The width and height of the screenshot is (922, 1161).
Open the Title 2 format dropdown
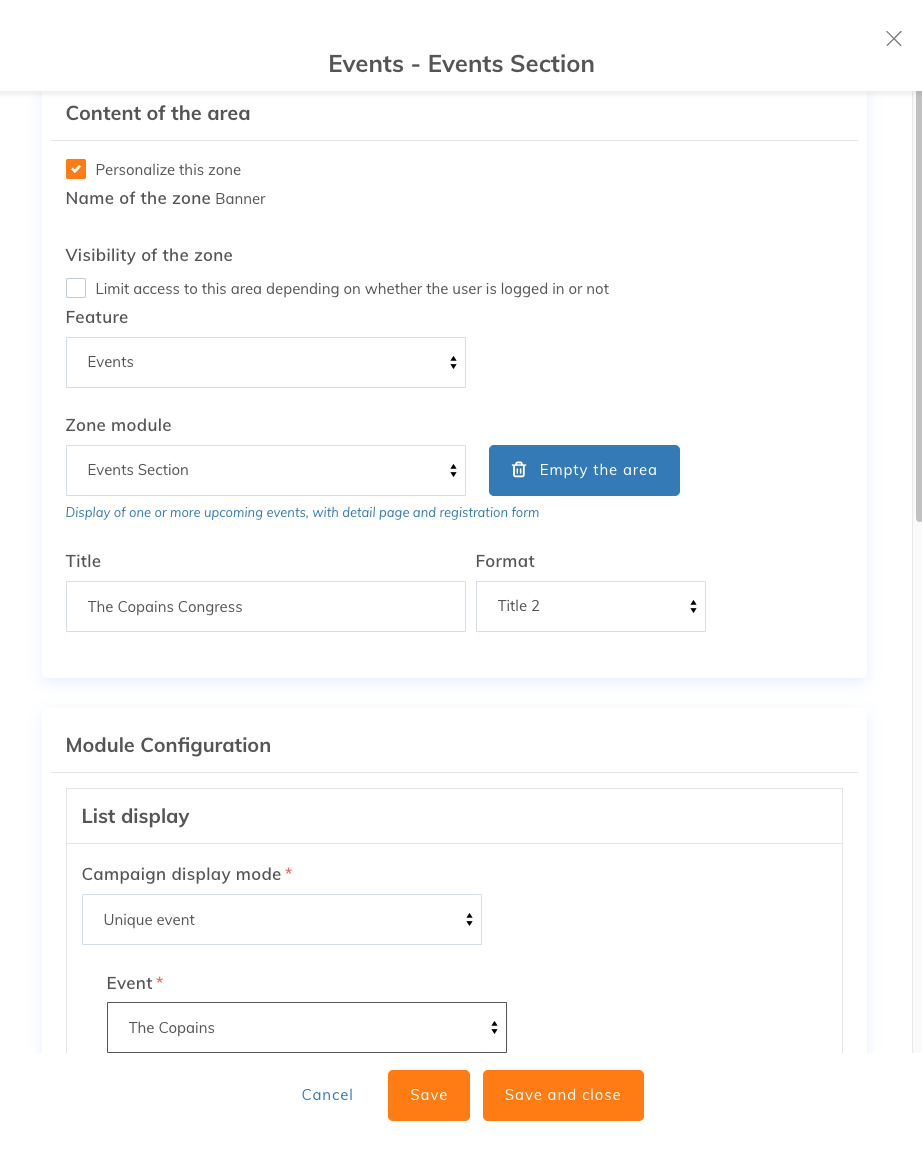pyautogui.click(x=591, y=606)
